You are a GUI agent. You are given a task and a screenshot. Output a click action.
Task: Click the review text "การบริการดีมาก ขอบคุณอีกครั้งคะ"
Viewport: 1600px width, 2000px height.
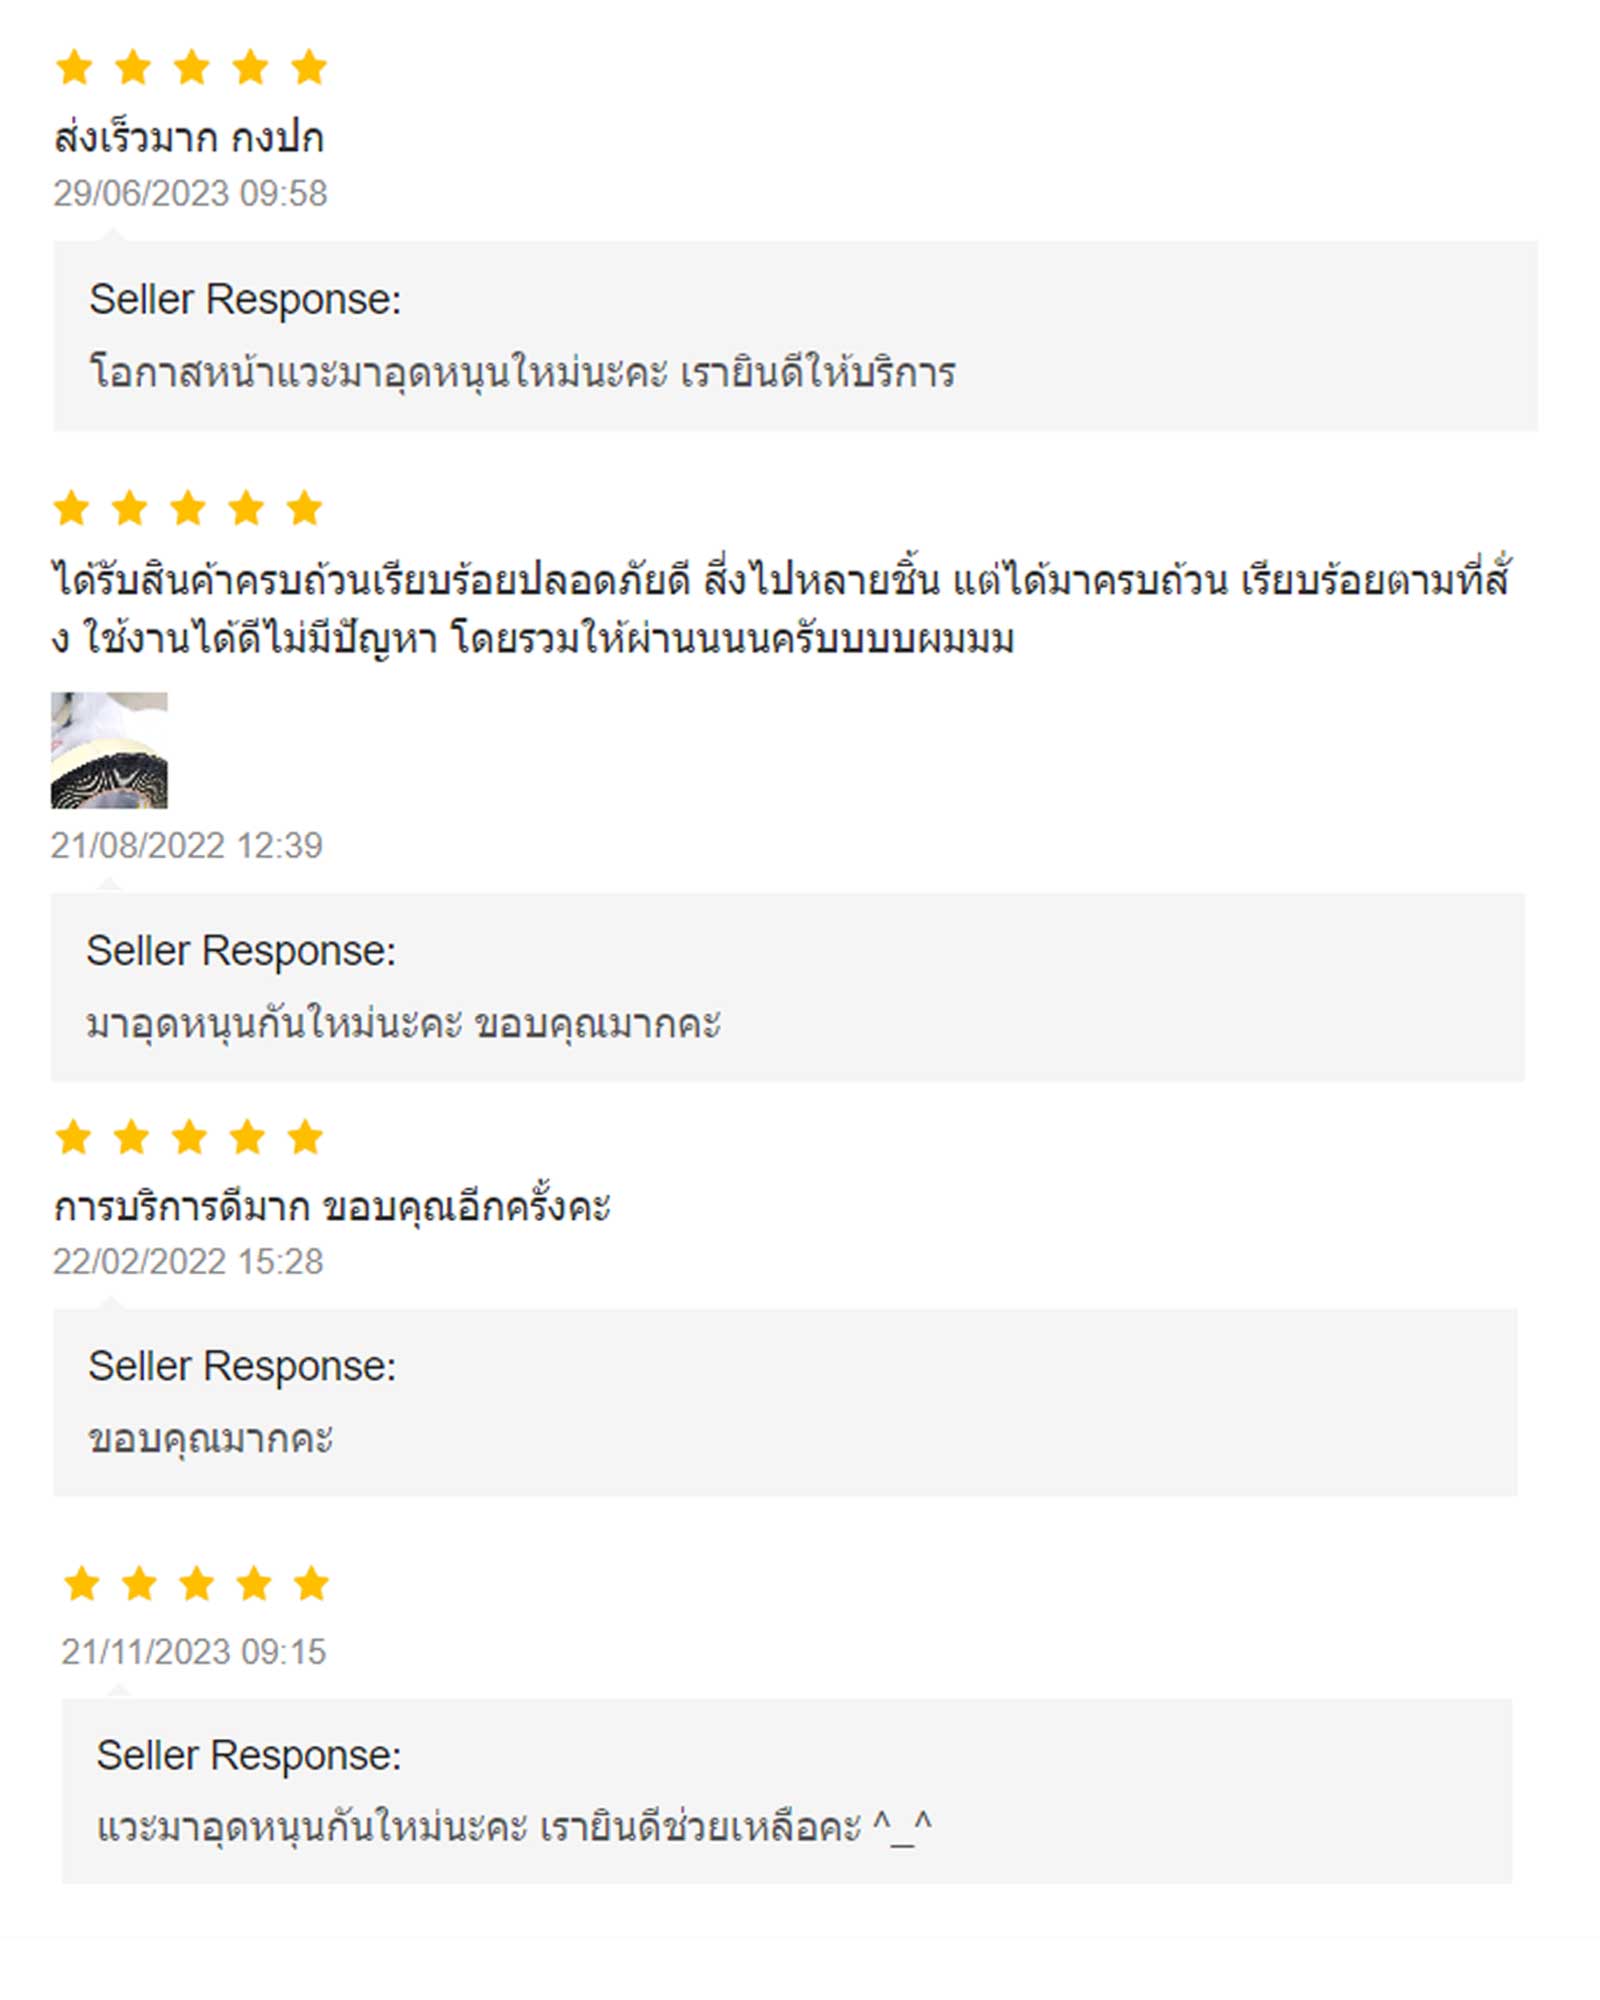point(332,1207)
